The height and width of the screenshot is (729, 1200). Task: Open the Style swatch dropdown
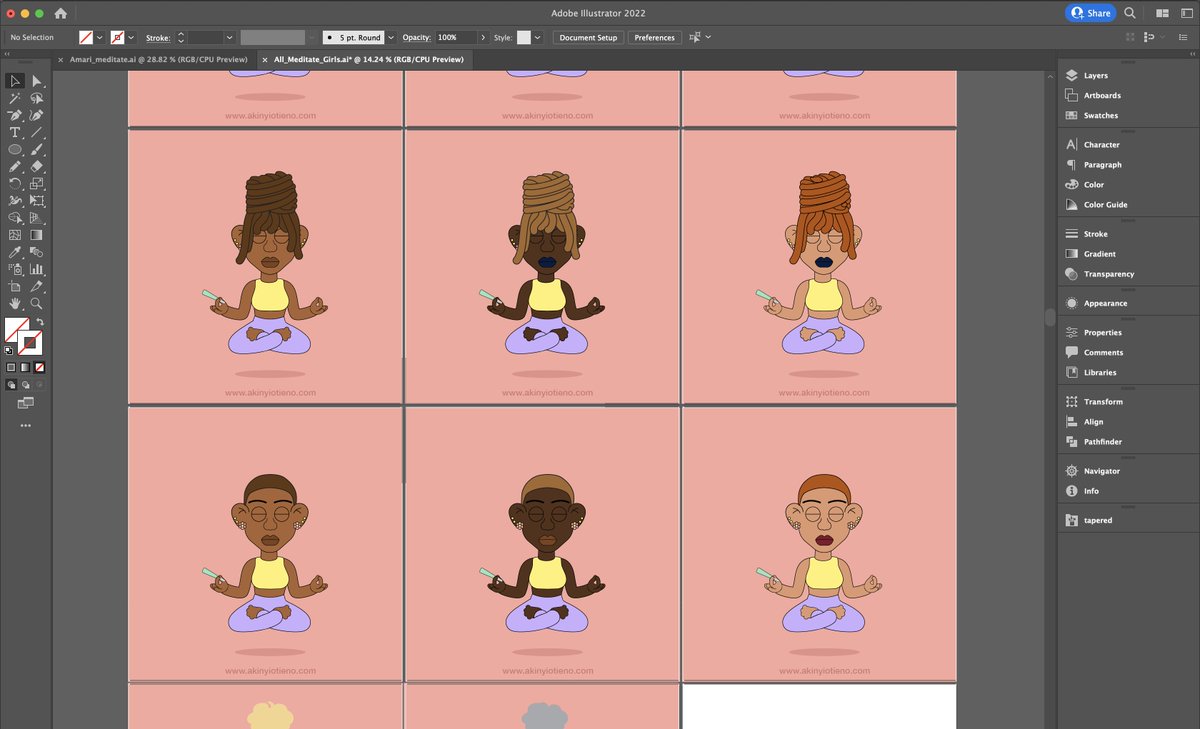[x=538, y=37]
